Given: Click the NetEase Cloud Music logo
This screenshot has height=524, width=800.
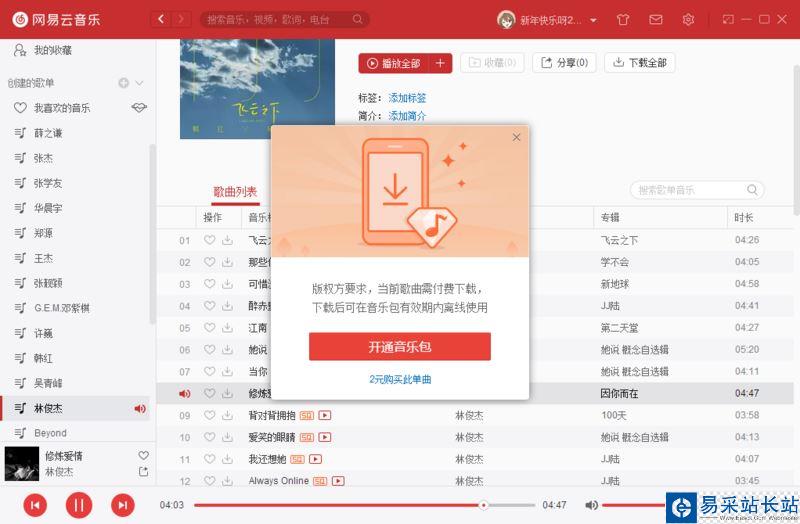Looking at the screenshot, I should click(56, 19).
